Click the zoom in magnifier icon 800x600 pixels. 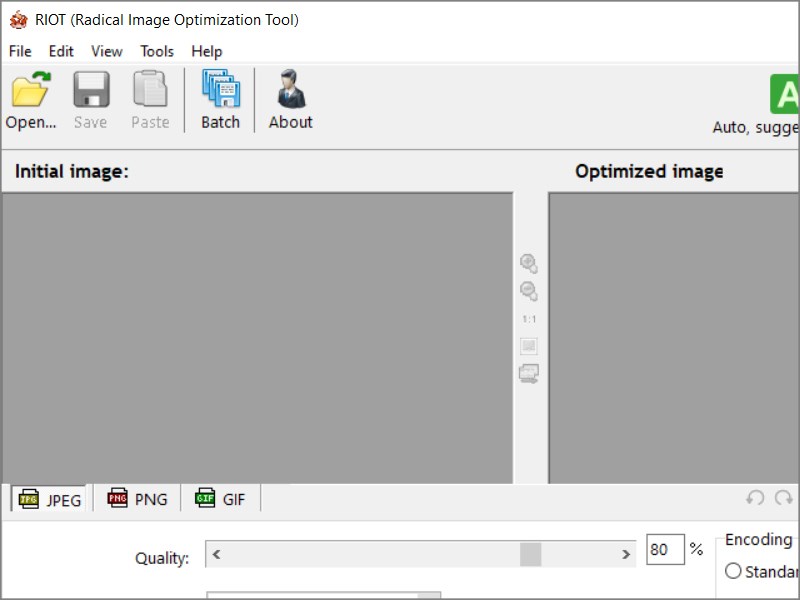click(x=529, y=264)
